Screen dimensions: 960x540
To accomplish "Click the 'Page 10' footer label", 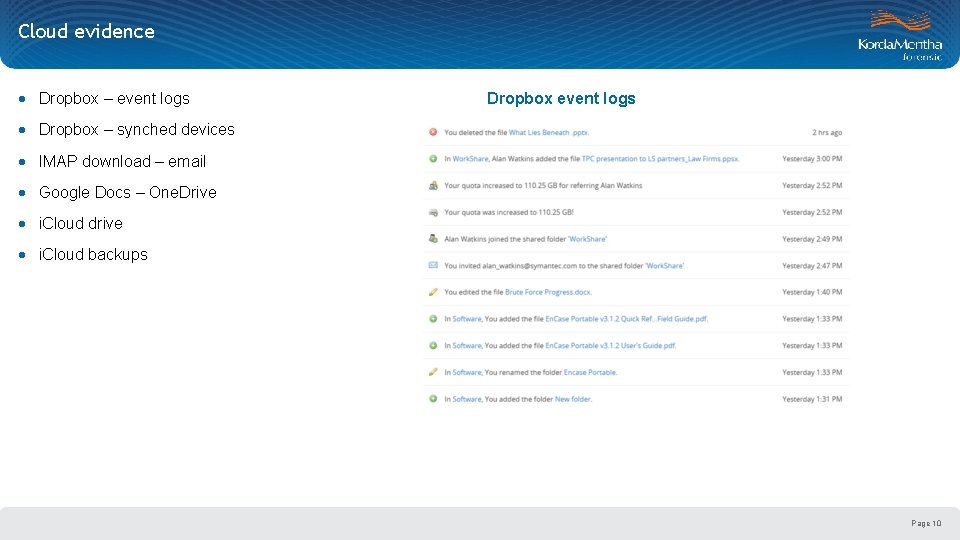I will tap(926, 523).
